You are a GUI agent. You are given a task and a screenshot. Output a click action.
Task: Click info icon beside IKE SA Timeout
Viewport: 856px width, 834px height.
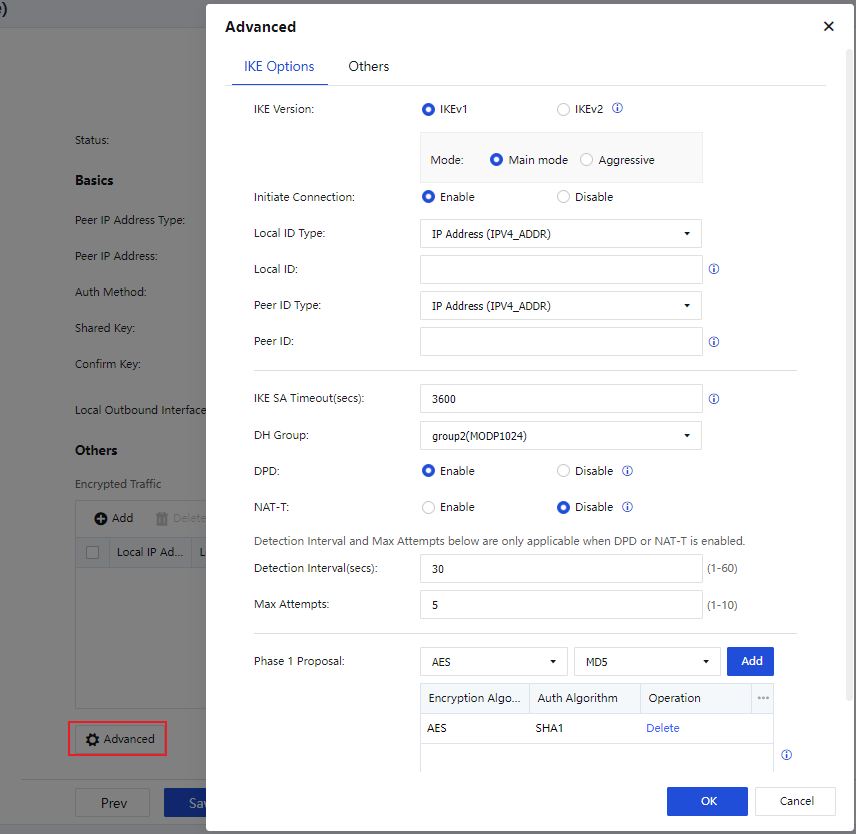coord(714,399)
